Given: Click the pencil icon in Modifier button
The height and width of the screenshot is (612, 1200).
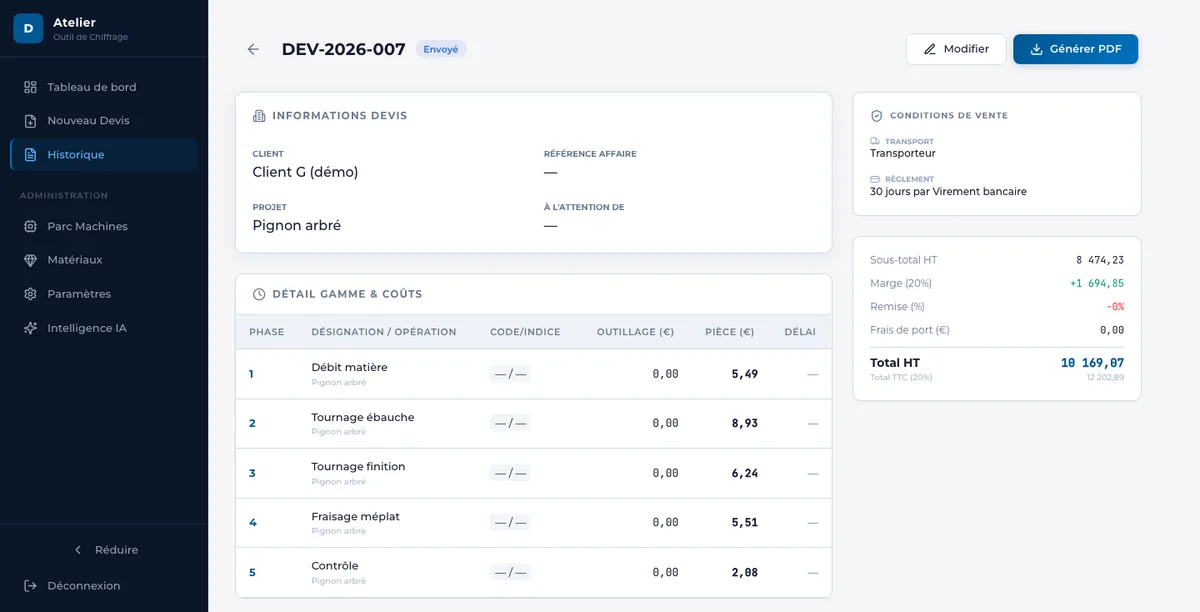Looking at the screenshot, I should tap(930, 49).
